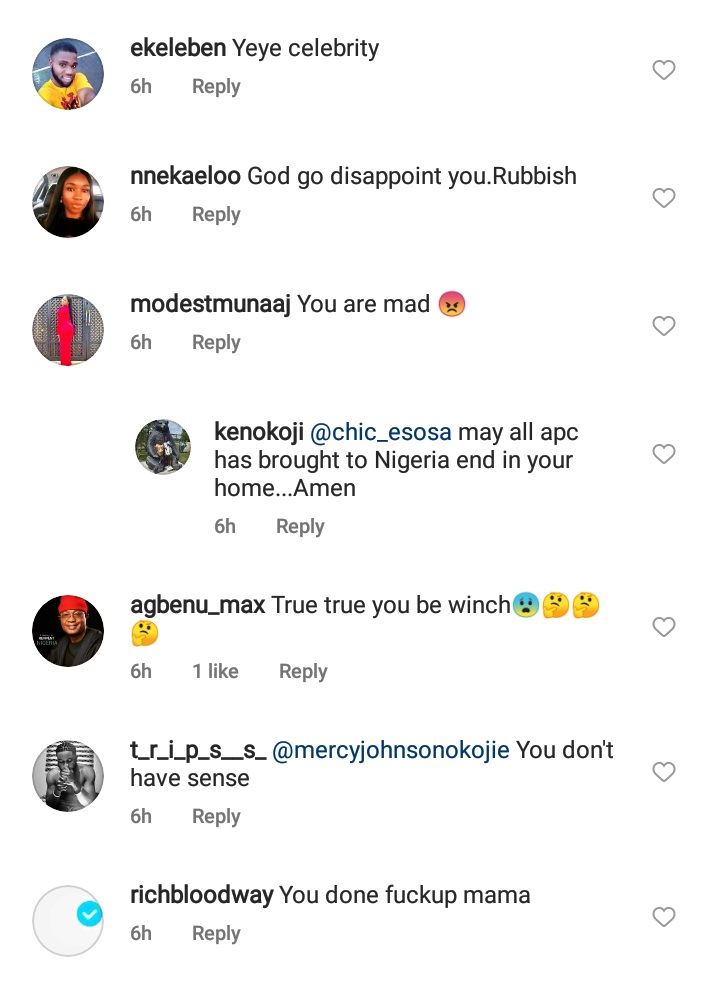Open ekeleben's profile picture
The height and width of the screenshot is (1005, 720).
pos(68,73)
